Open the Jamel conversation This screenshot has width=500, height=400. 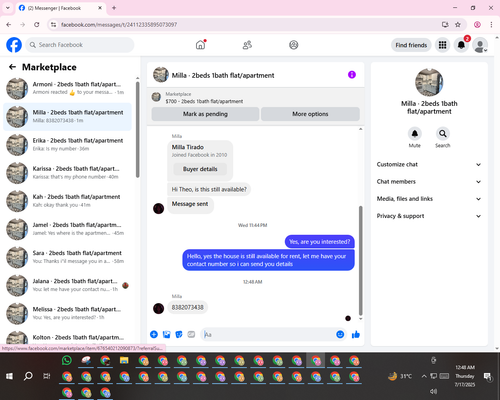67,229
